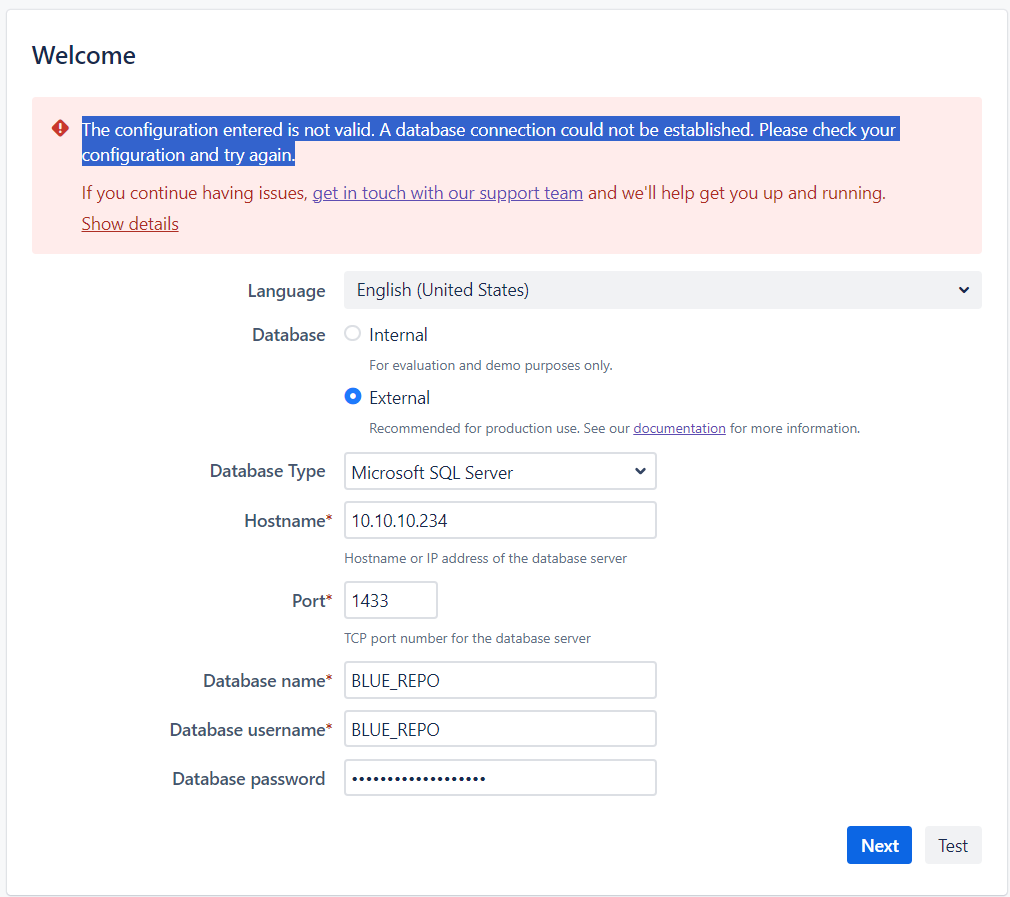Open the support team link
Viewport: 1010px width, 897px height.
(448, 193)
